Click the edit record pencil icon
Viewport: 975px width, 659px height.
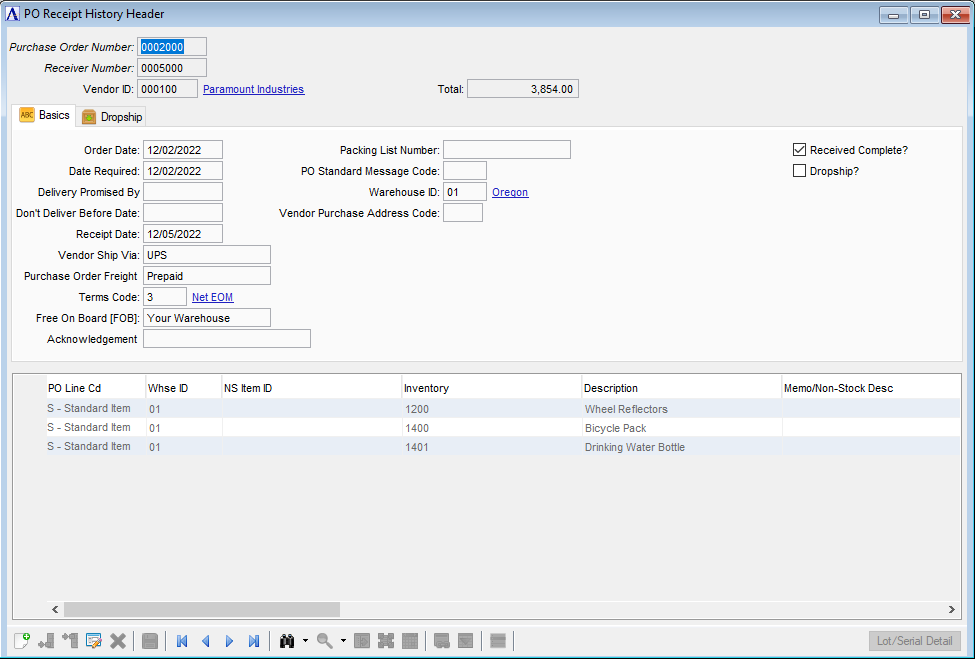[x=94, y=641]
